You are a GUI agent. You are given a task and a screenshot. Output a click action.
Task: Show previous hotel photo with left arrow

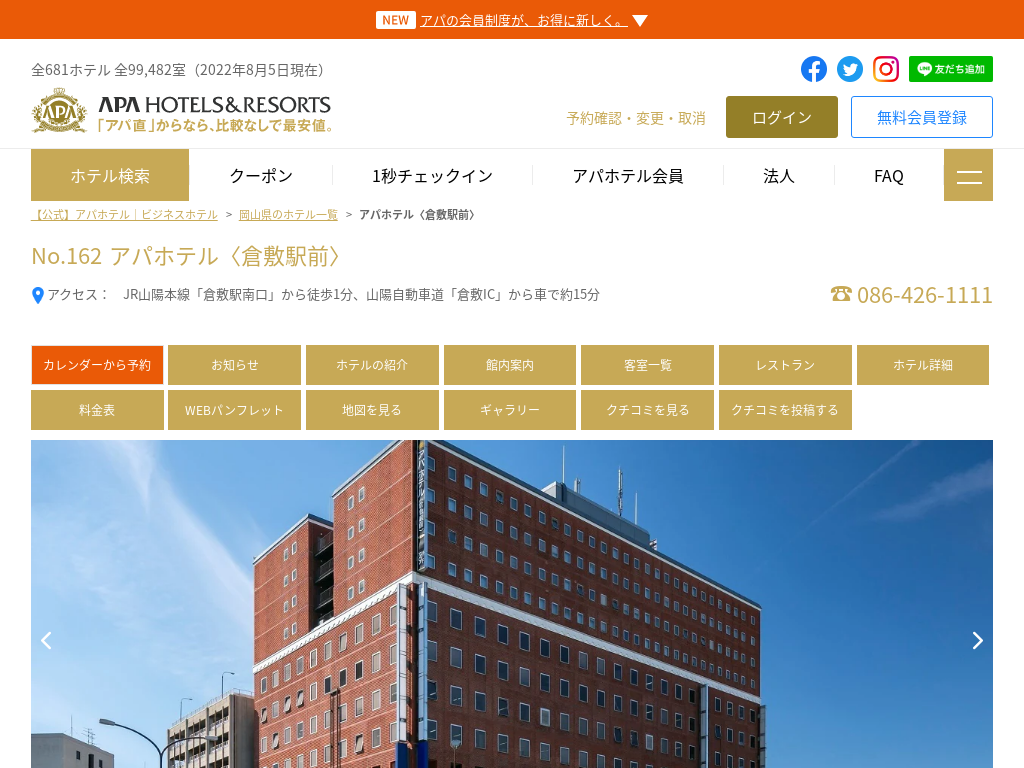(46, 641)
